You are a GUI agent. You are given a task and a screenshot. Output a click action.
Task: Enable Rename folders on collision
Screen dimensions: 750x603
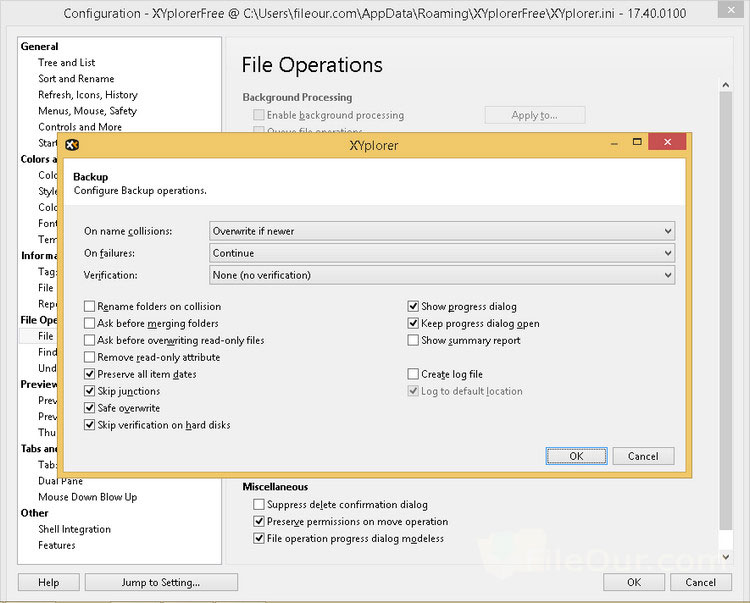point(89,306)
